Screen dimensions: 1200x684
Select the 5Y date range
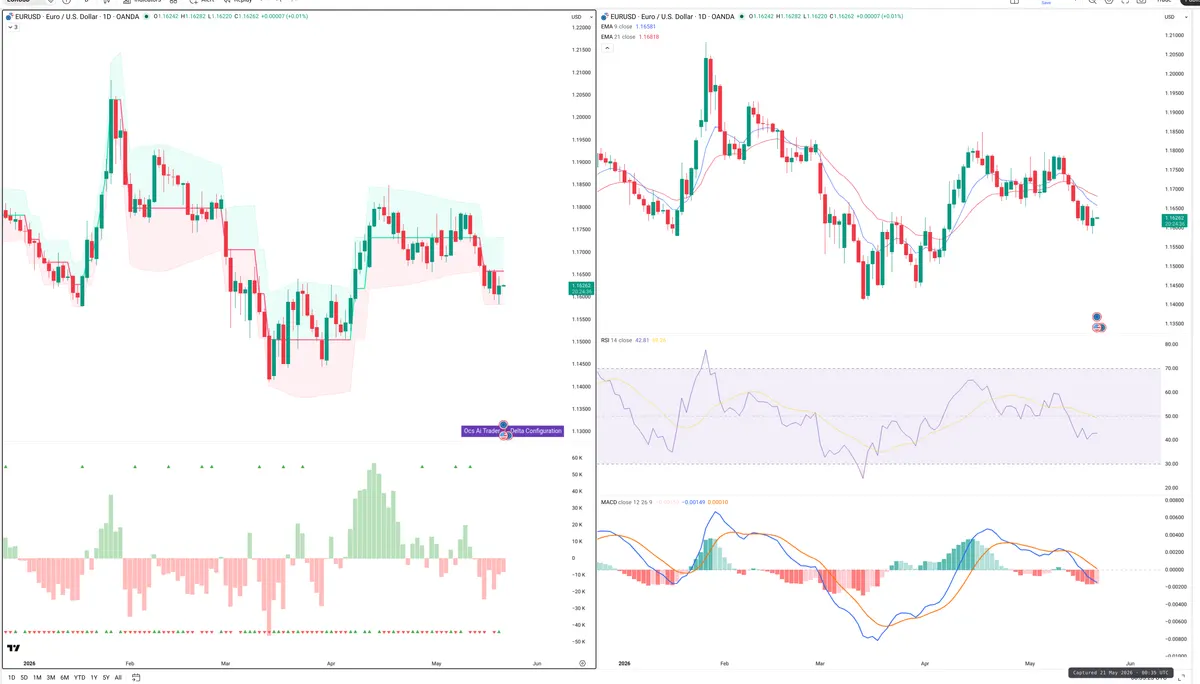point(106,677)
